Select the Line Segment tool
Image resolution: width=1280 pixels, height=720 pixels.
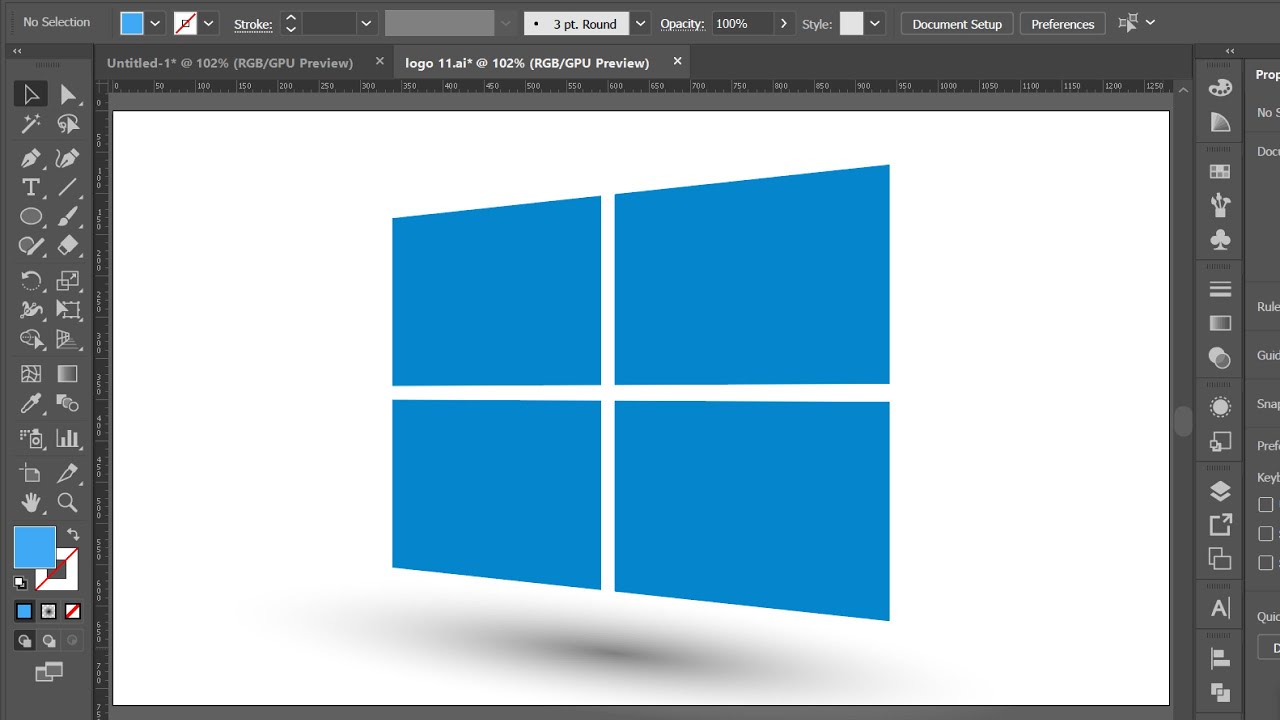tap(68, 187)
